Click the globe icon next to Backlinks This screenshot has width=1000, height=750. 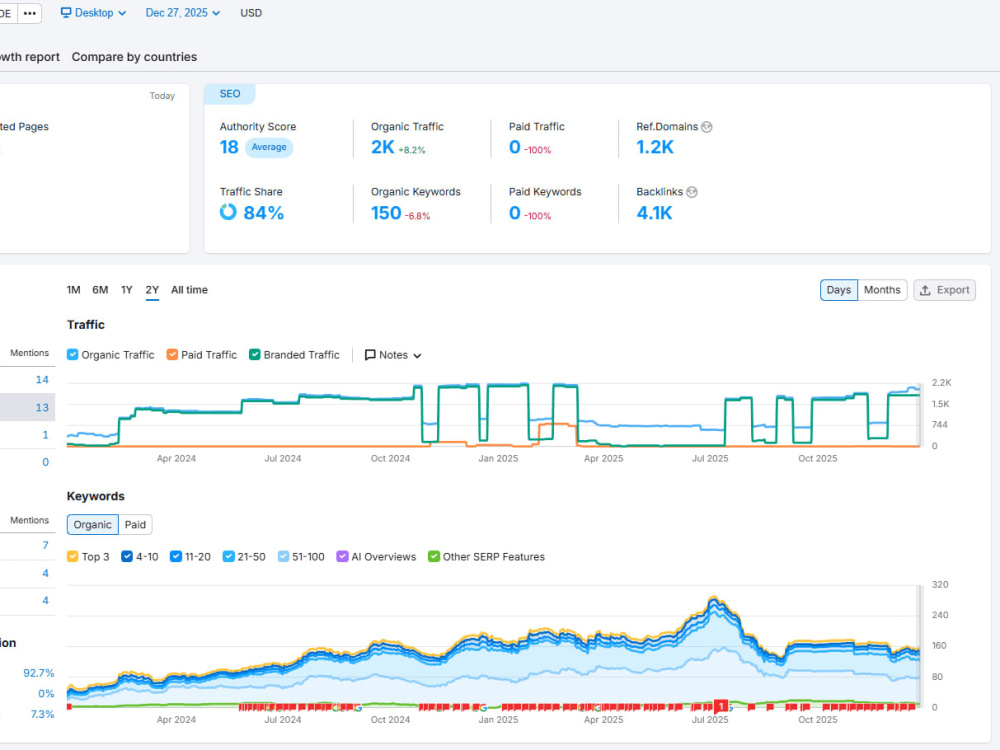[692, 192]
